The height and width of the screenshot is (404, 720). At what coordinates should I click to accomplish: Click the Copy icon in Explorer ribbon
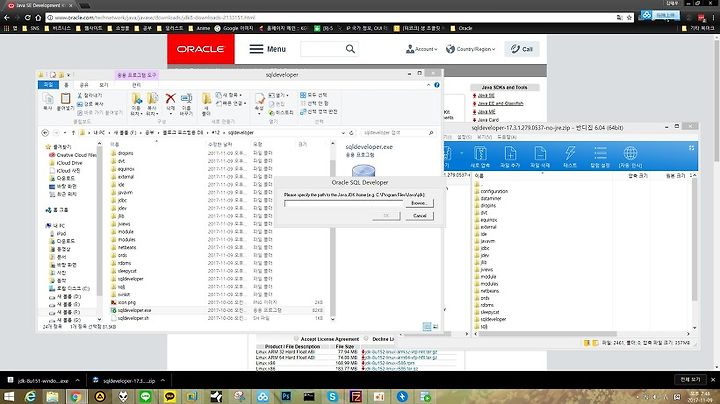[48, 101]
